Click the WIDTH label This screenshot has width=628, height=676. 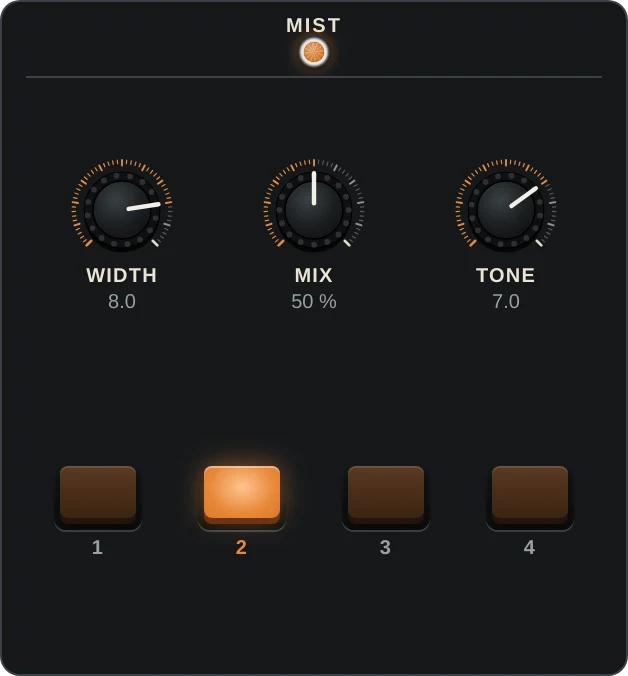point(122,275)
